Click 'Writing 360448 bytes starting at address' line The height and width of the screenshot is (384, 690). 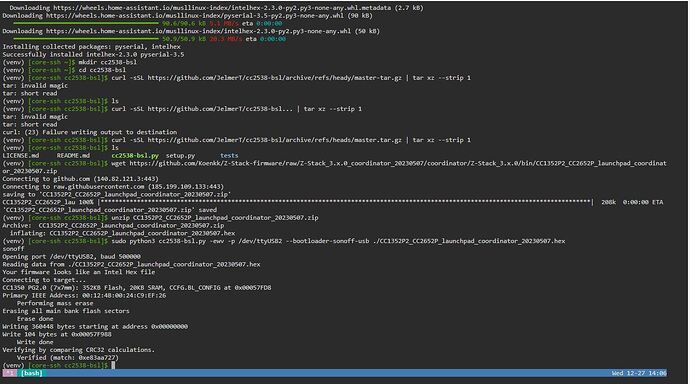95,327
